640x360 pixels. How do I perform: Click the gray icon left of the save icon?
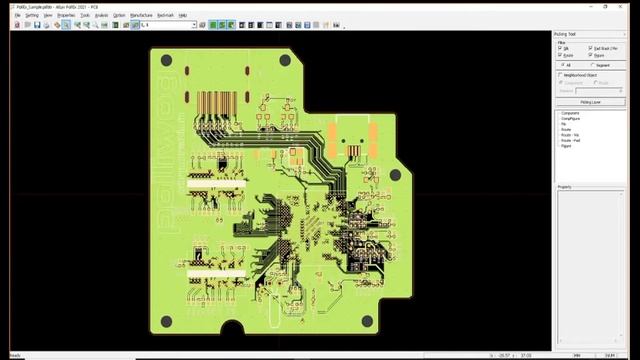click(27, 25)
